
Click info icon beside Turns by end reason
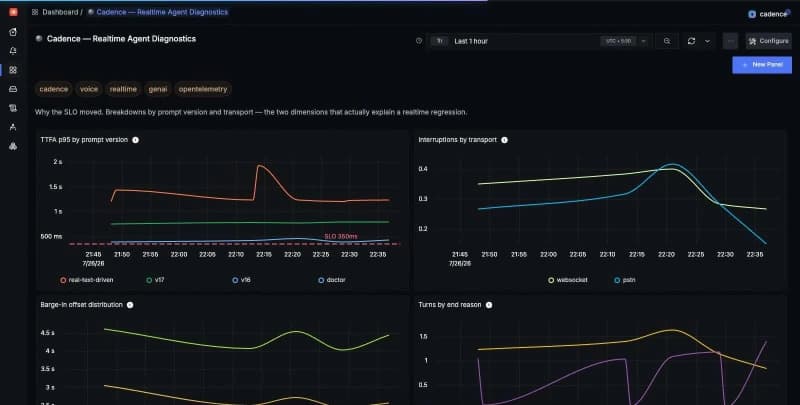pos(489,305)
